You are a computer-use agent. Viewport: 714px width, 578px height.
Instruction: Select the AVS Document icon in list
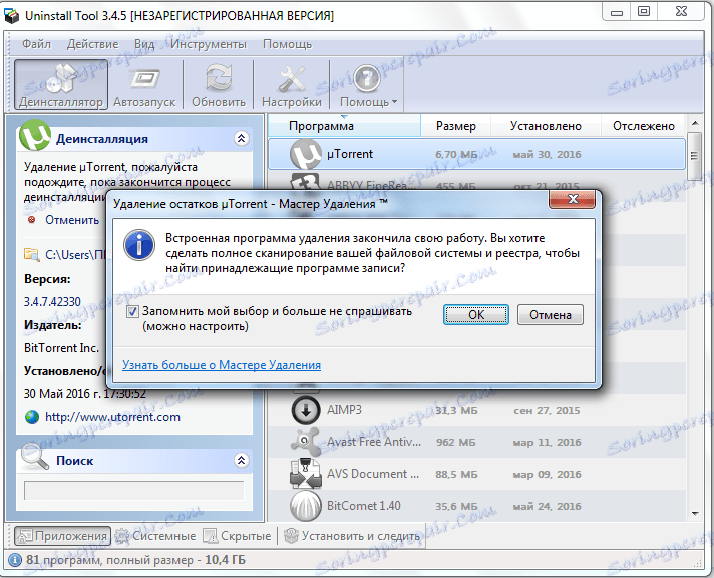[x=306, y=474]
